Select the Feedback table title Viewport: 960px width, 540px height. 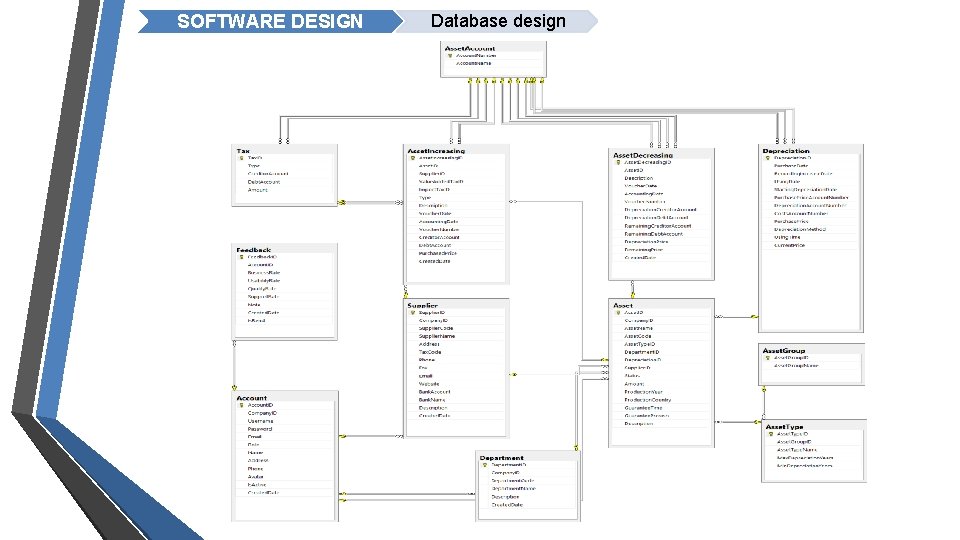tap(253, 250)
